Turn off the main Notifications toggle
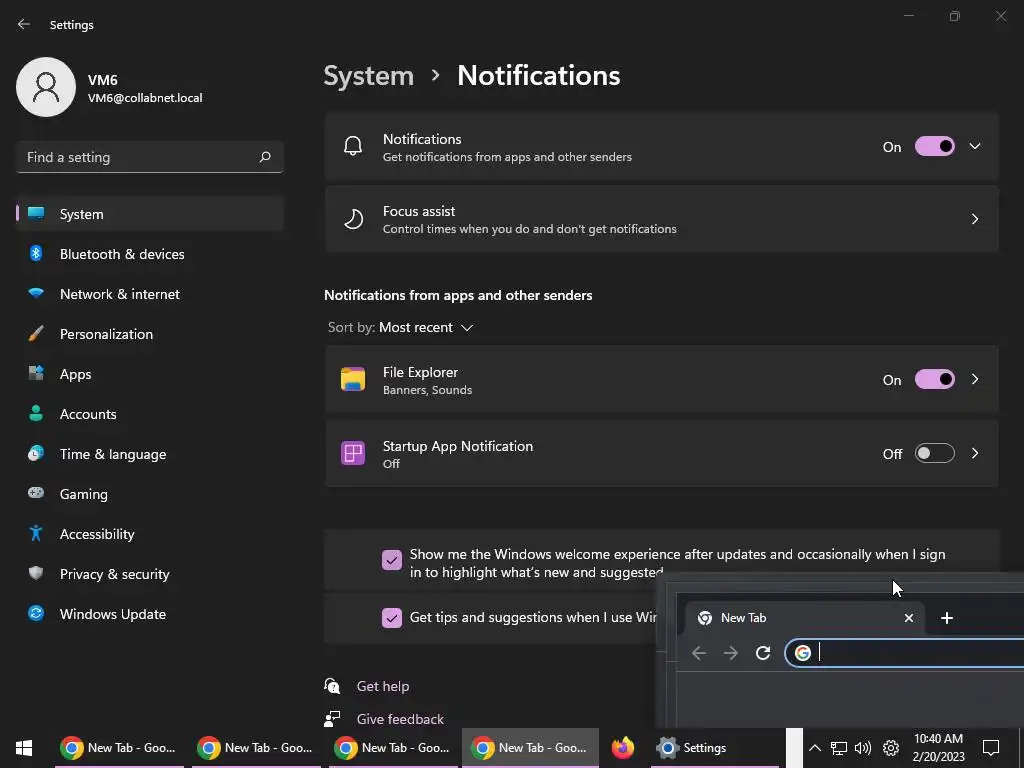Viewport: 1024px width, 768px height. point(935,146)
